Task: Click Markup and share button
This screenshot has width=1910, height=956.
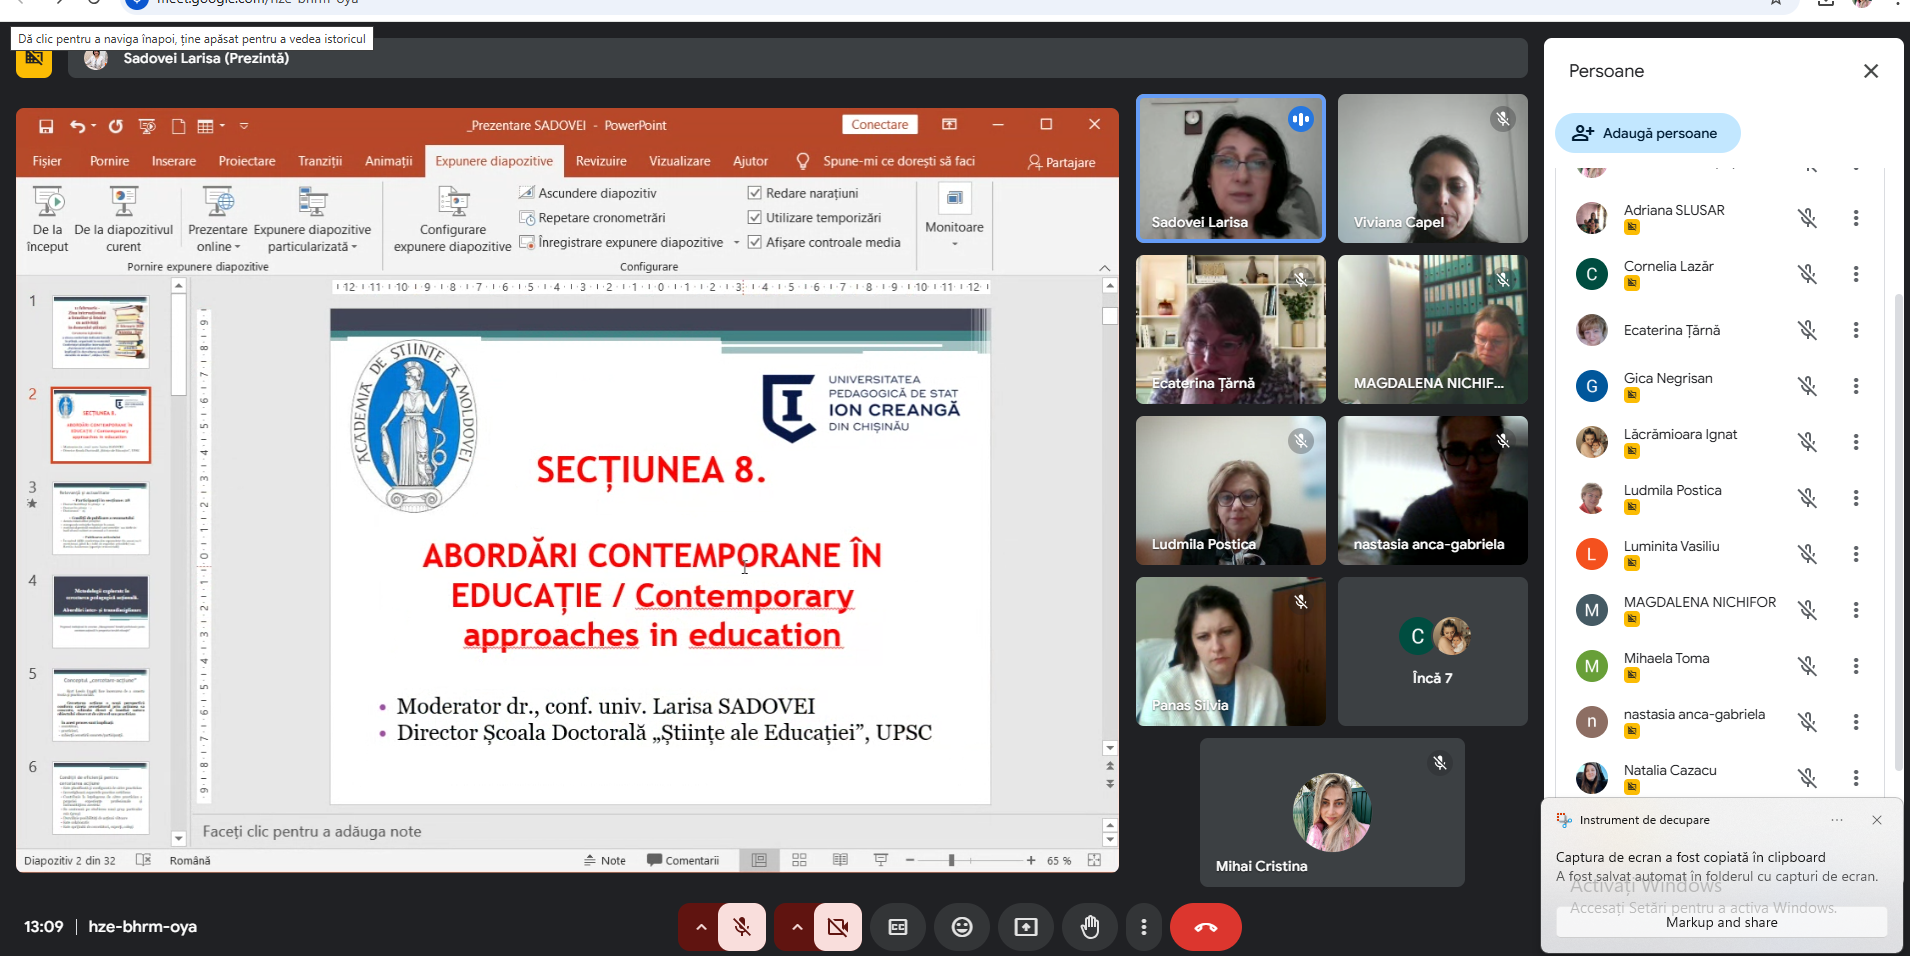Action: point(1721,922)
